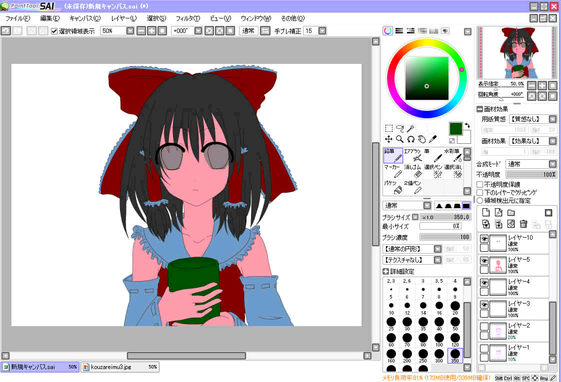The height and width of the screenshot is (382, 561).
Task: Select the 消しゴム eraser tool
Action: point(413,171)
